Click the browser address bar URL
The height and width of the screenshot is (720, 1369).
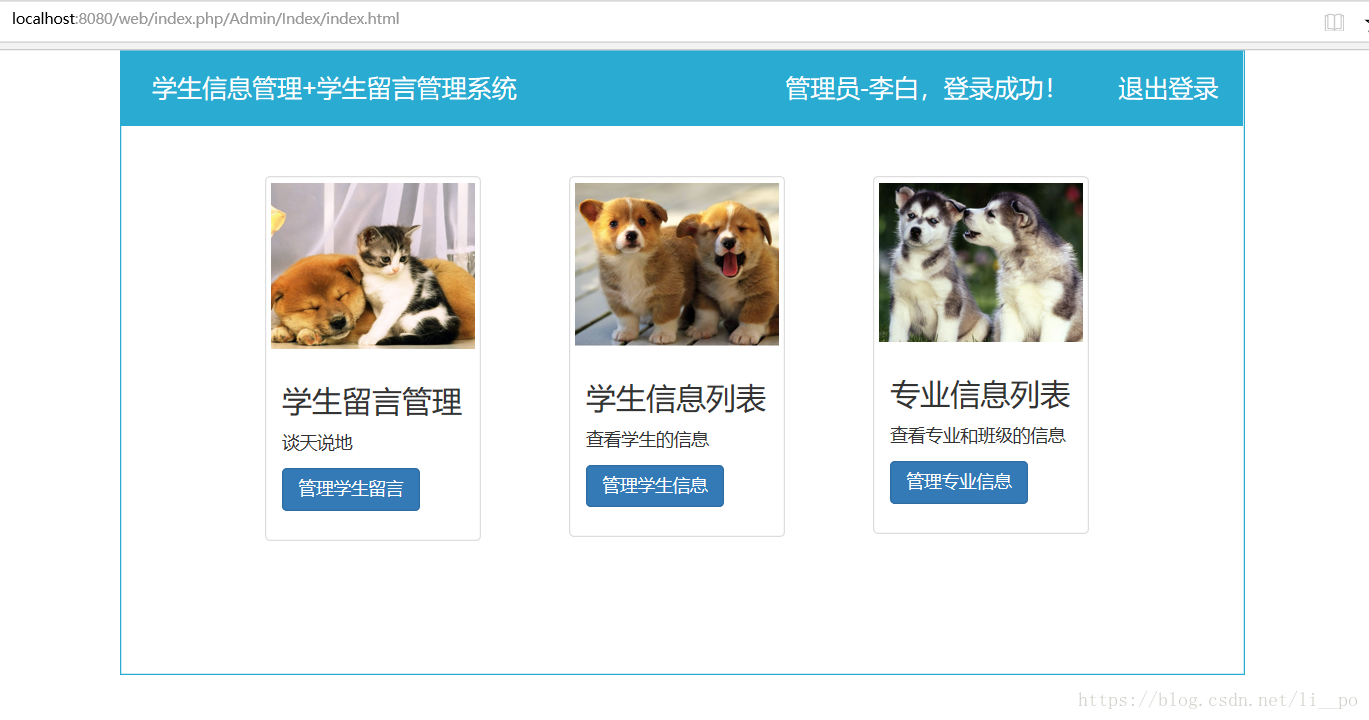(206, 19)
